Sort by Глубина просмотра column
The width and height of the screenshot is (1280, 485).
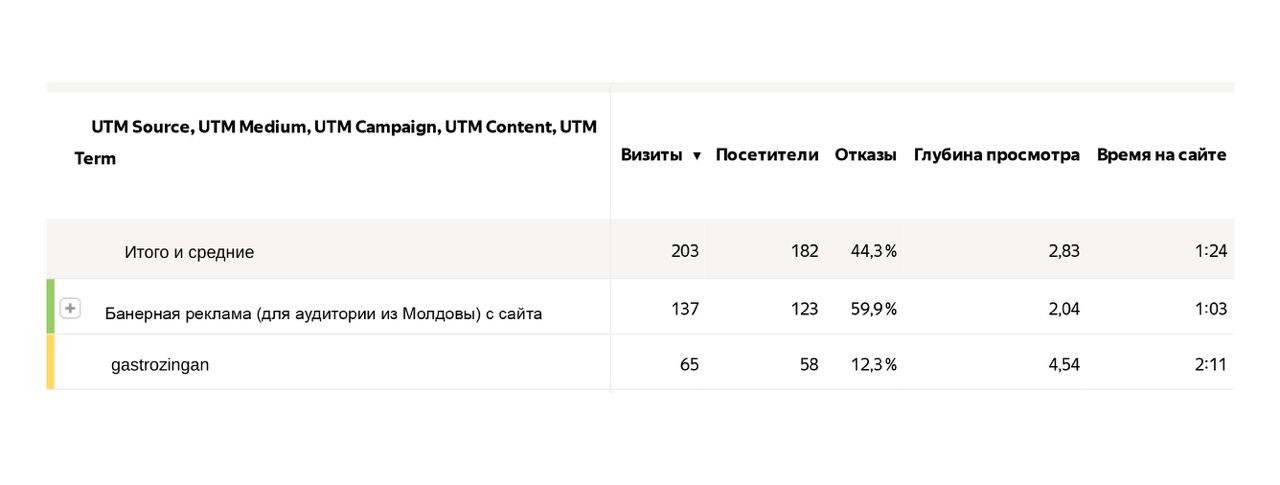(x=996, y=155)
